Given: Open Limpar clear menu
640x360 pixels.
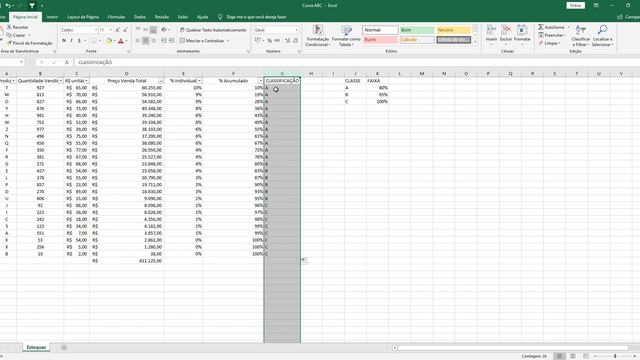Looking at the screenshot, I should pyautogui.click(x=549, y=43).
